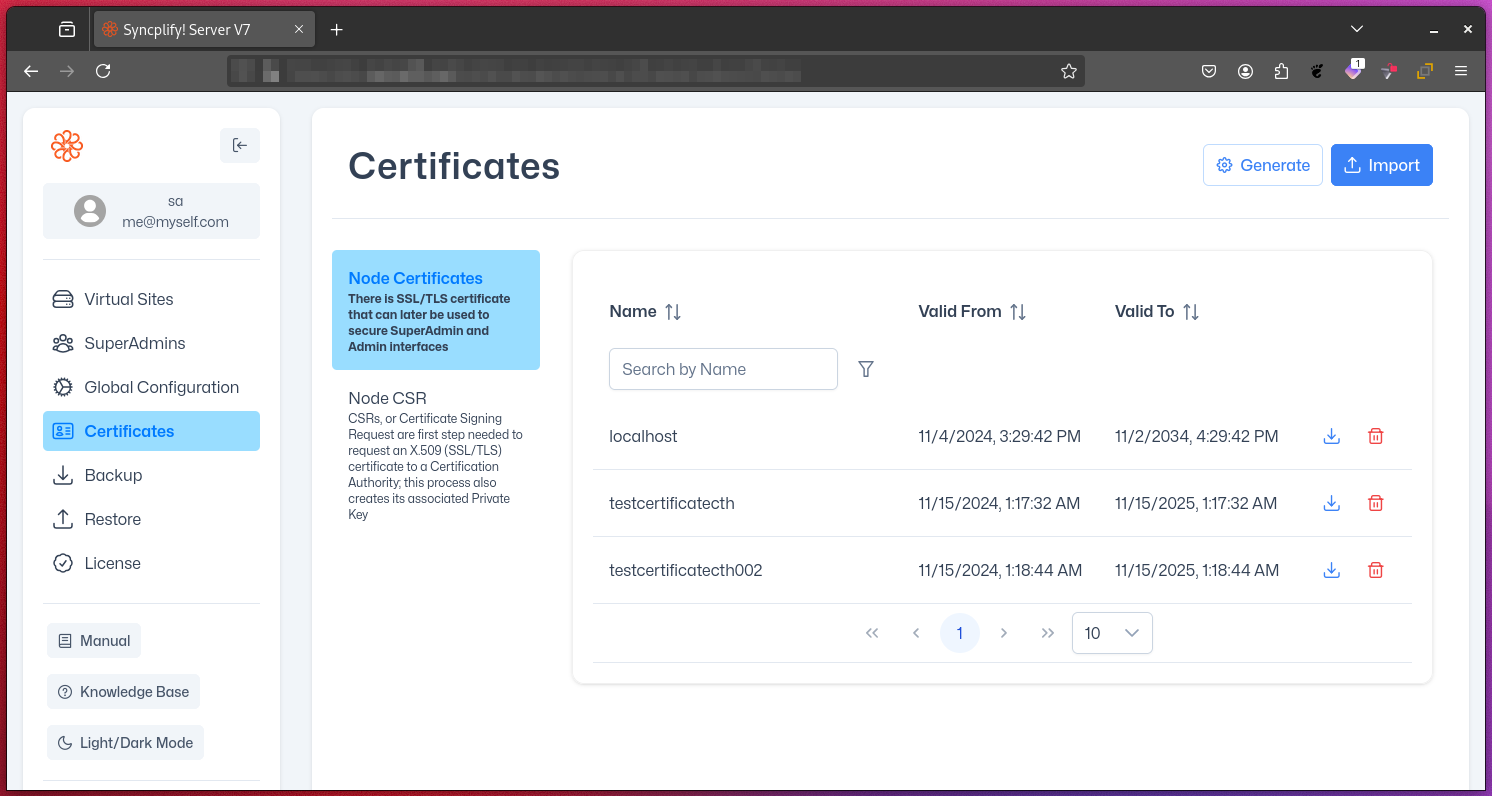Toggle sorting on the Name column

pyautogui.click(x=673, y=311)
